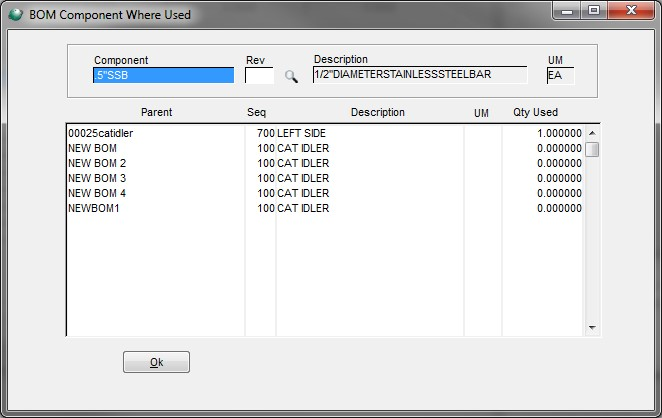Select the NEW BOM 4 row
The image size is (662, 418).
click(x=324, y=193)
